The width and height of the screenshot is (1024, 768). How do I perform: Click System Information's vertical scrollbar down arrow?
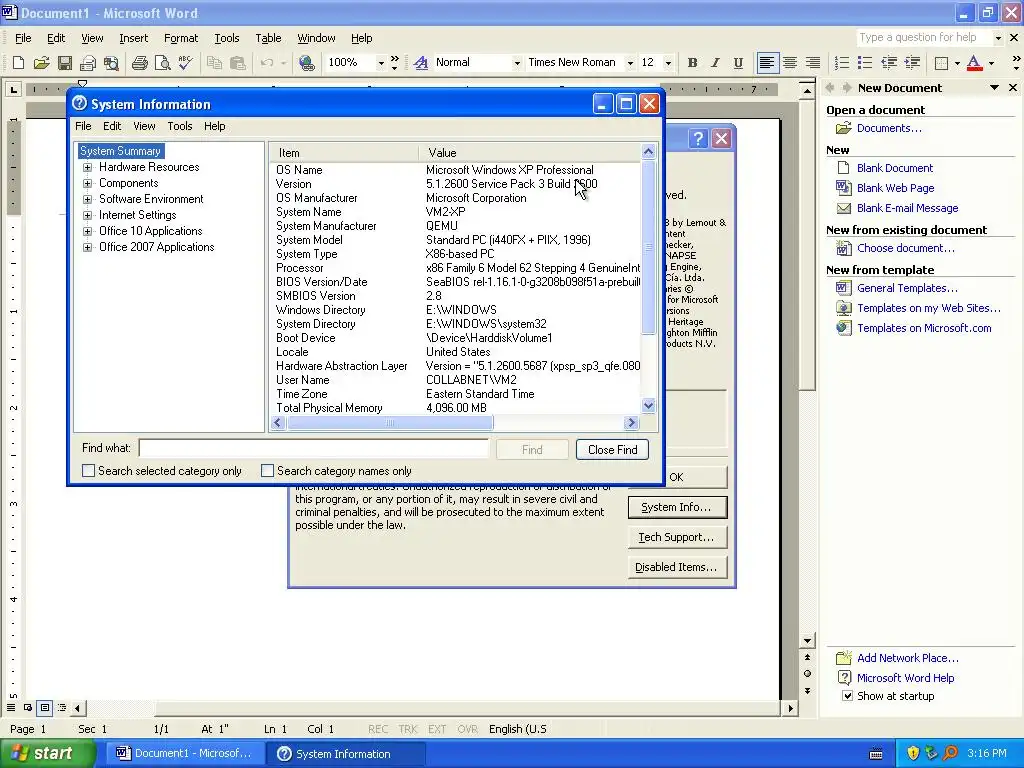(x=648, y=406)
